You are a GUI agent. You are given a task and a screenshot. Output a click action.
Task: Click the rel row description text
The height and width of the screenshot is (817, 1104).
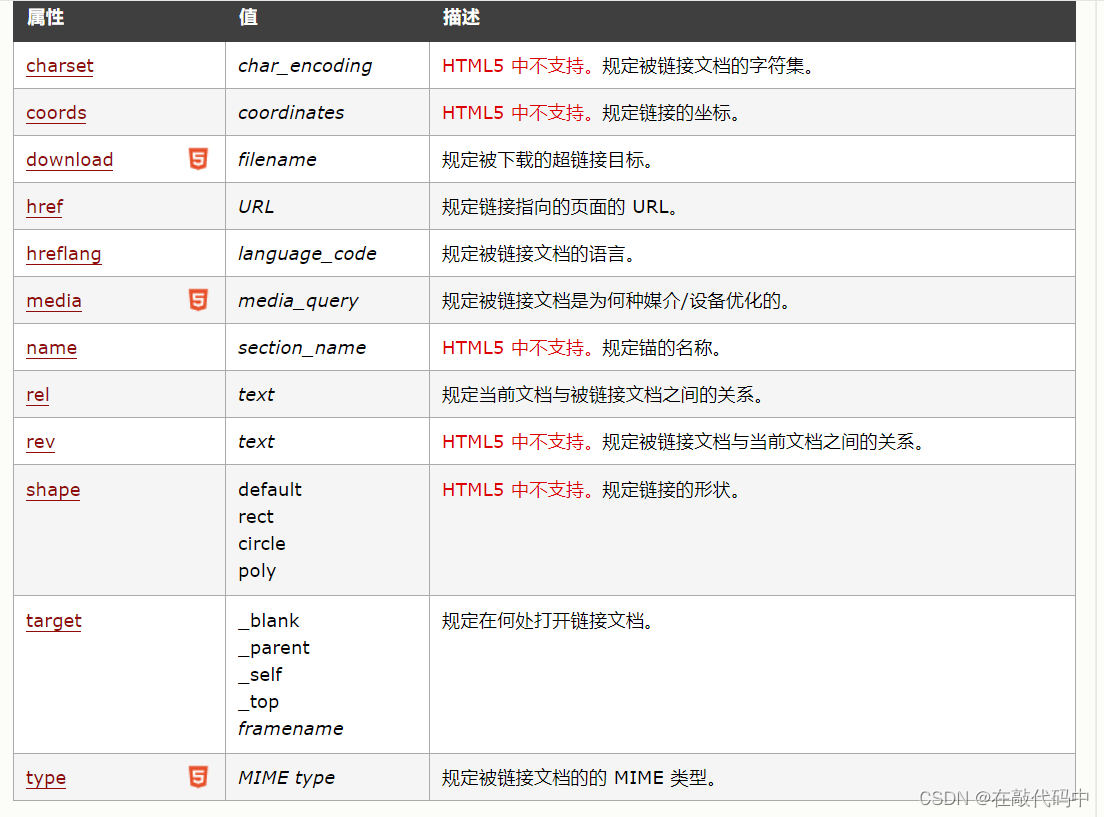tap(603, 395)
